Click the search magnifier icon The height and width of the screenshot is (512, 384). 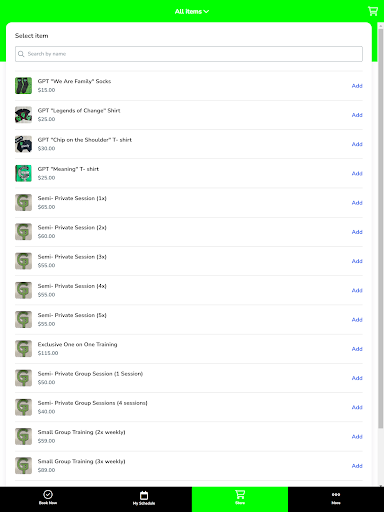pos(21,54)
